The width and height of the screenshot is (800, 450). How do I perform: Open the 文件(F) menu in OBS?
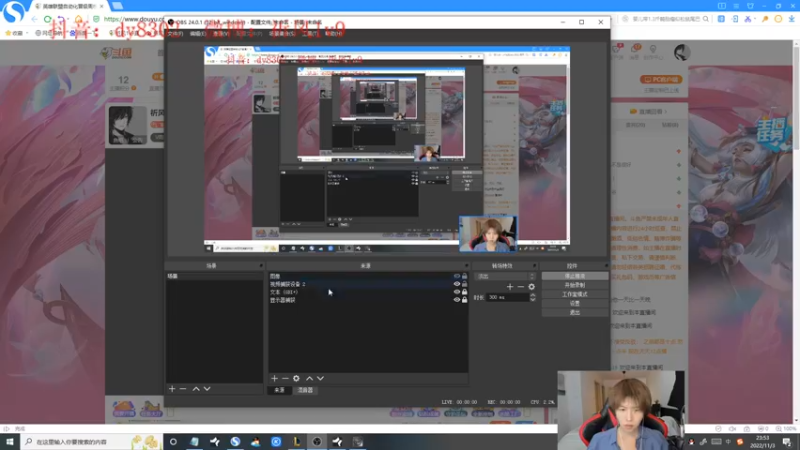[175, 34]
